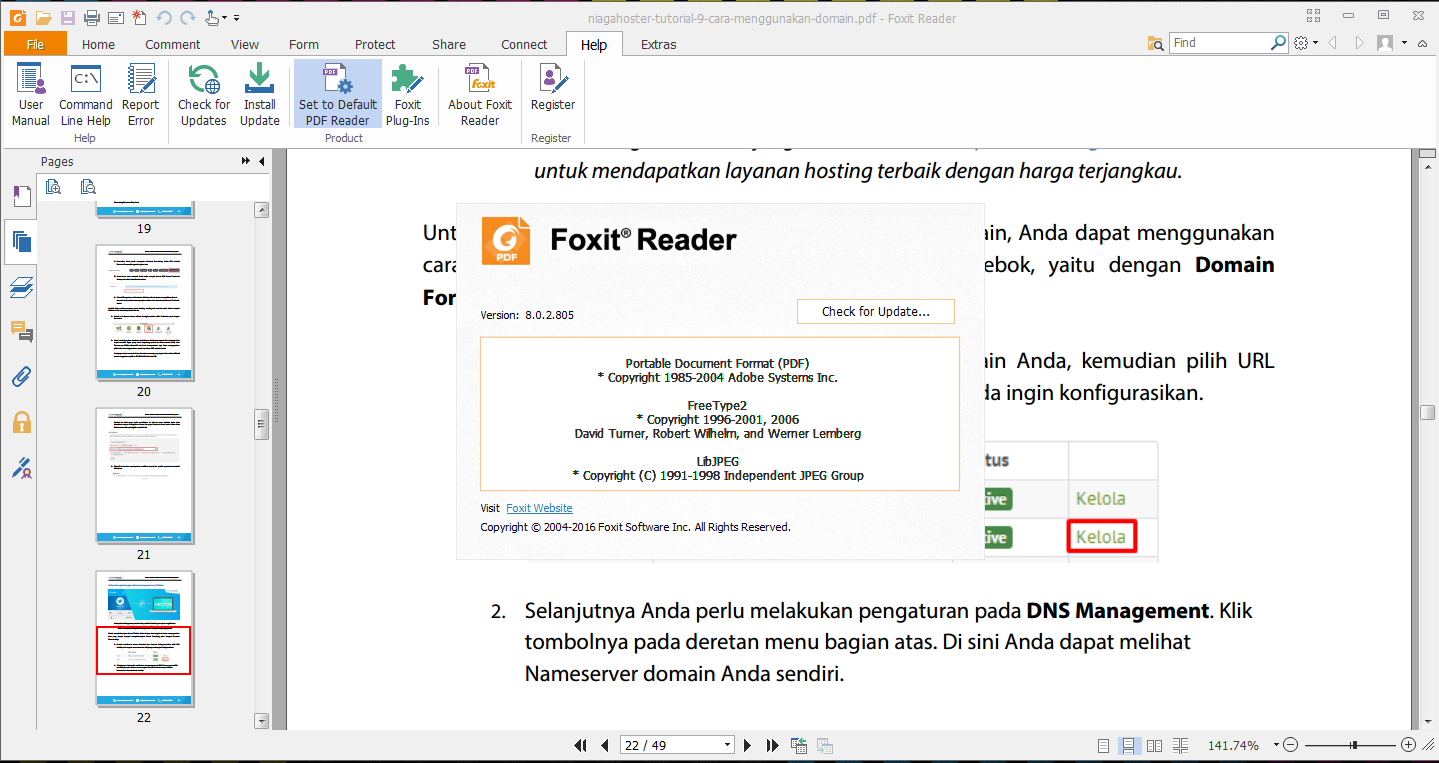Toggle single page view mode
Image resolution: width=1439 pixels, height=763 pixels.
[1103, 745]
